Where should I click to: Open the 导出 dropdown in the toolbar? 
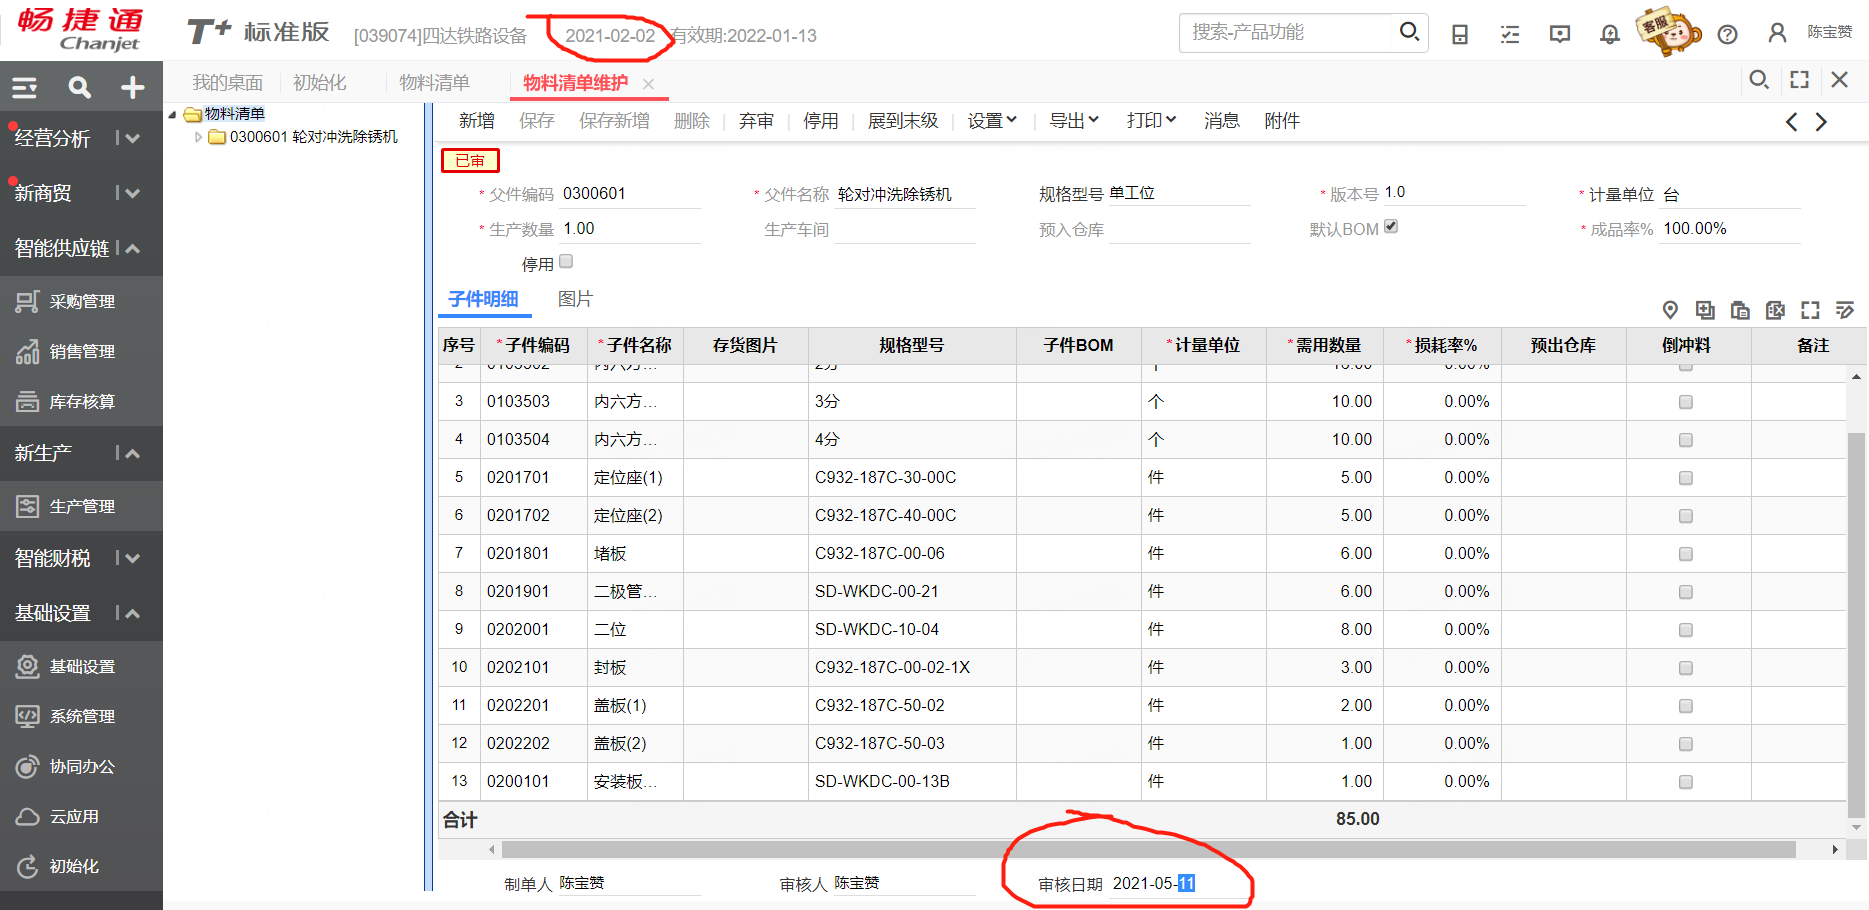point(1074,121)
